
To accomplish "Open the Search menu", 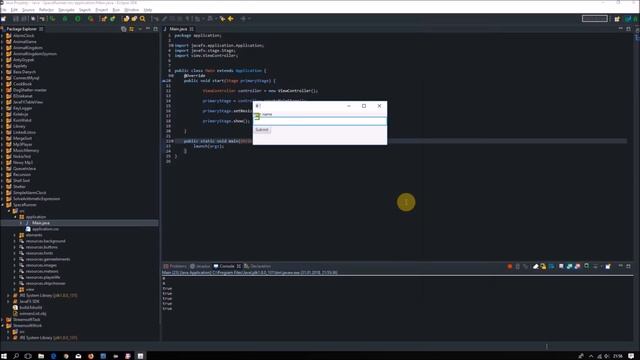I will [x=85, y=10].
